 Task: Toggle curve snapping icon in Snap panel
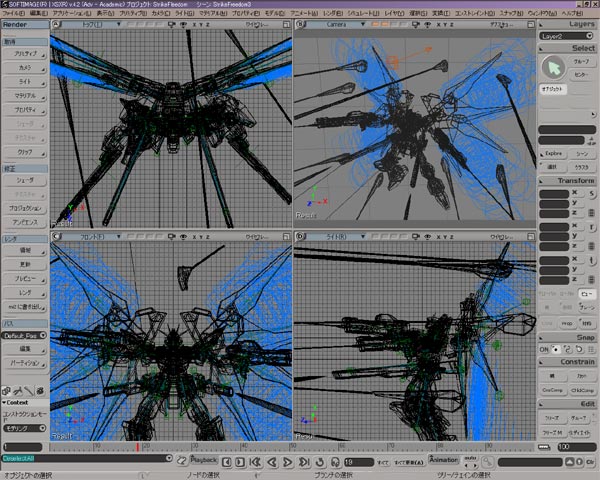click(x=567, y=349)
